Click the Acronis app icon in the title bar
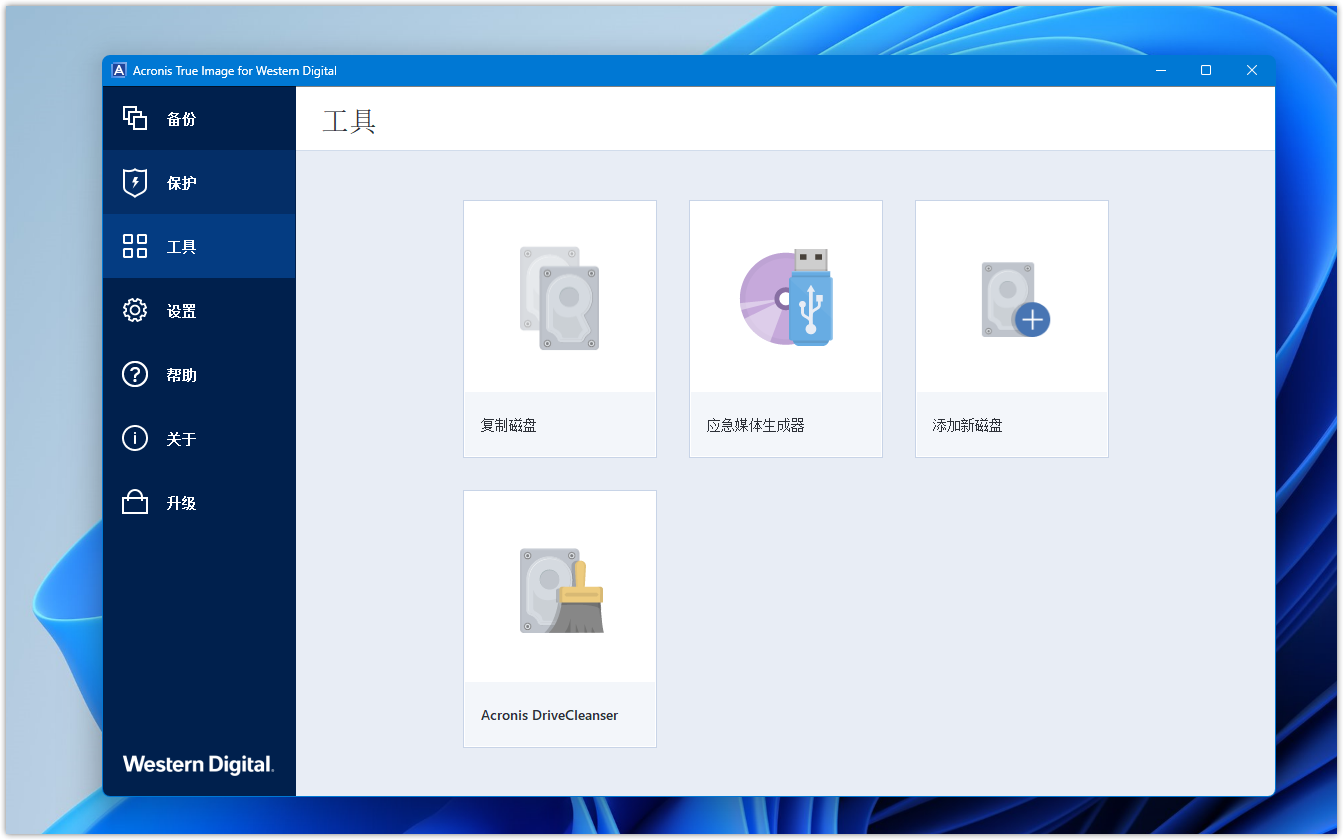 (119, 71)
